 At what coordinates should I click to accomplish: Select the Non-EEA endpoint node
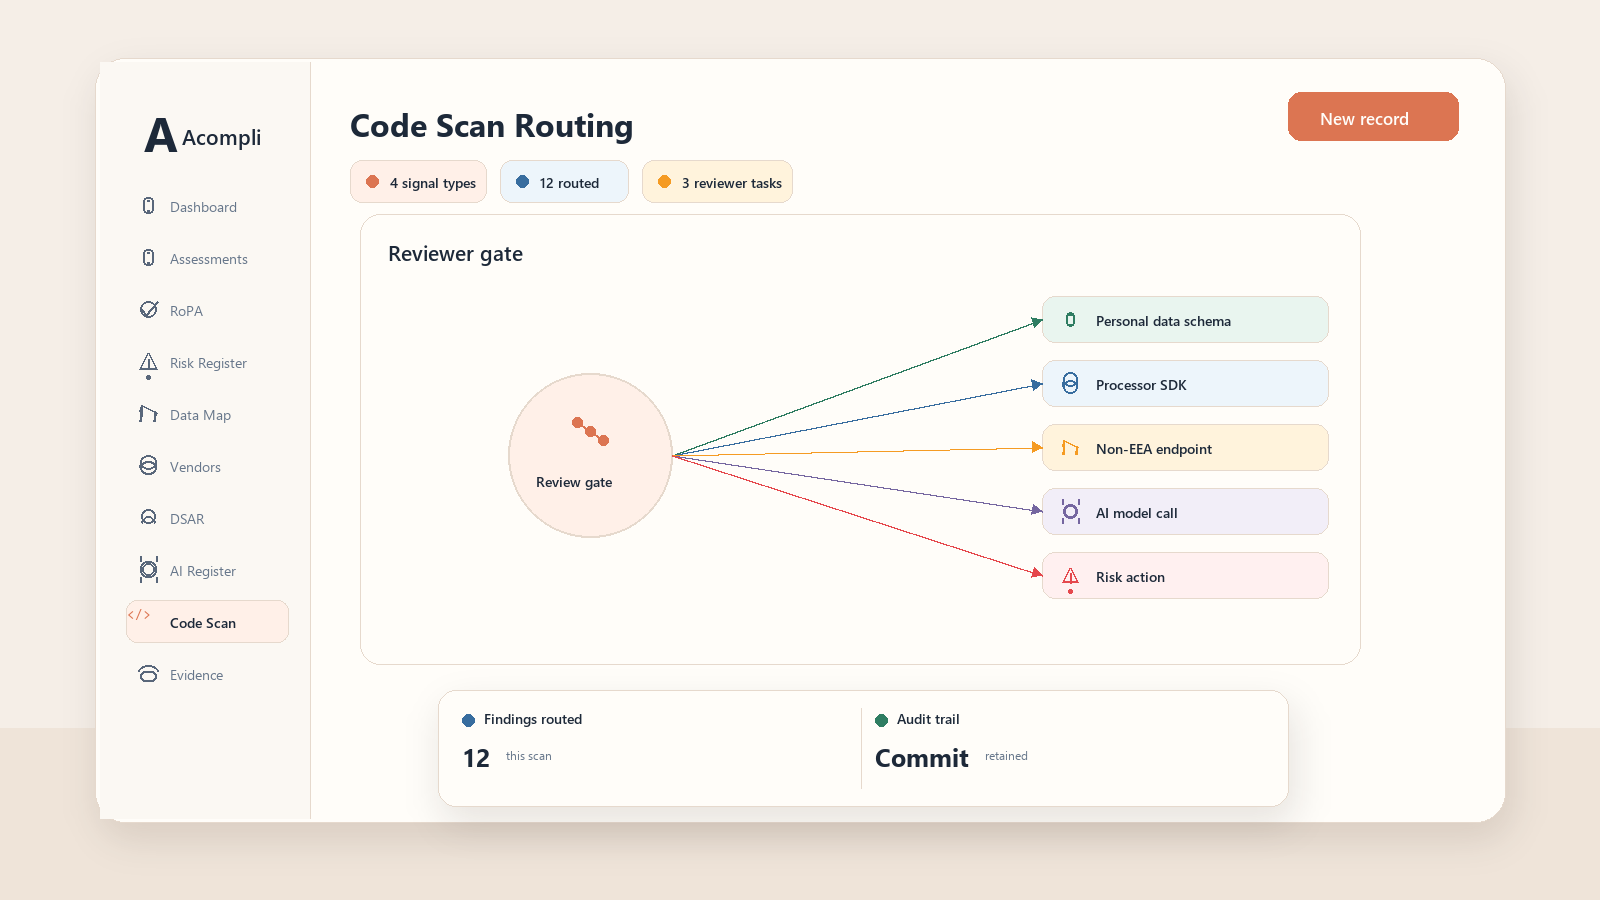[x=1185, y=448]
